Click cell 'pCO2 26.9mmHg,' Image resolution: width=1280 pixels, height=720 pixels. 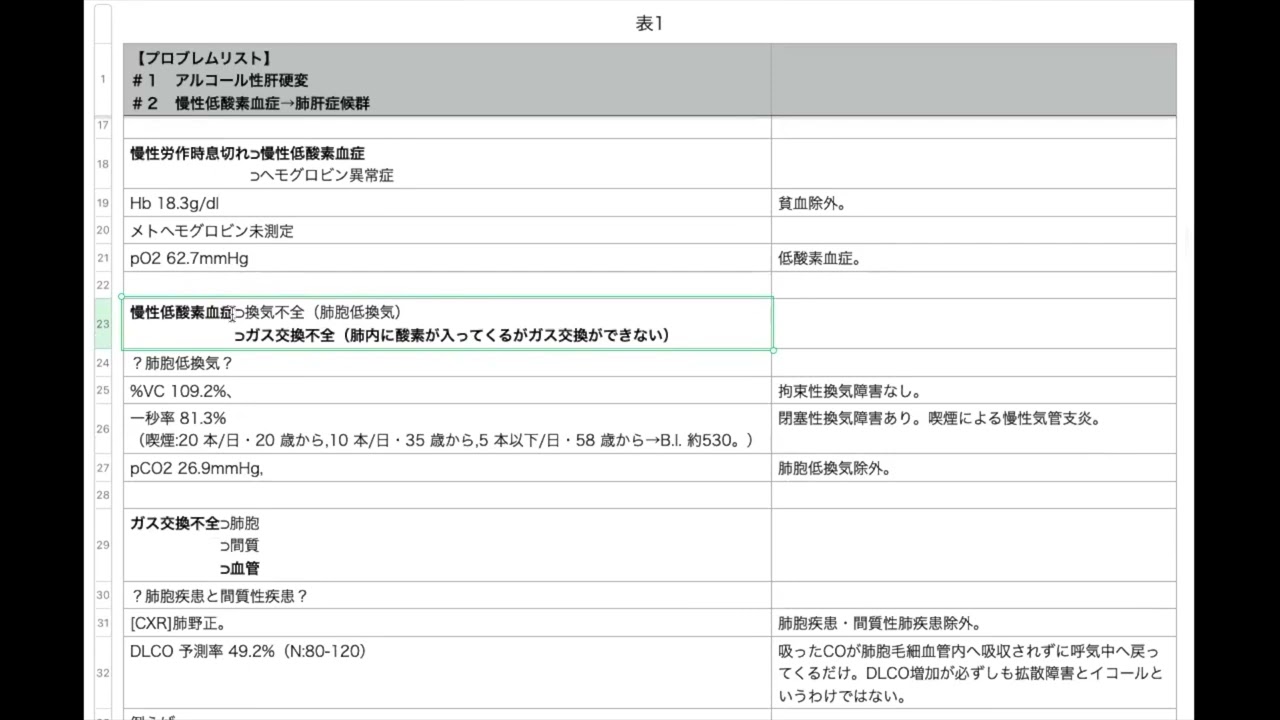click(447, 468)
